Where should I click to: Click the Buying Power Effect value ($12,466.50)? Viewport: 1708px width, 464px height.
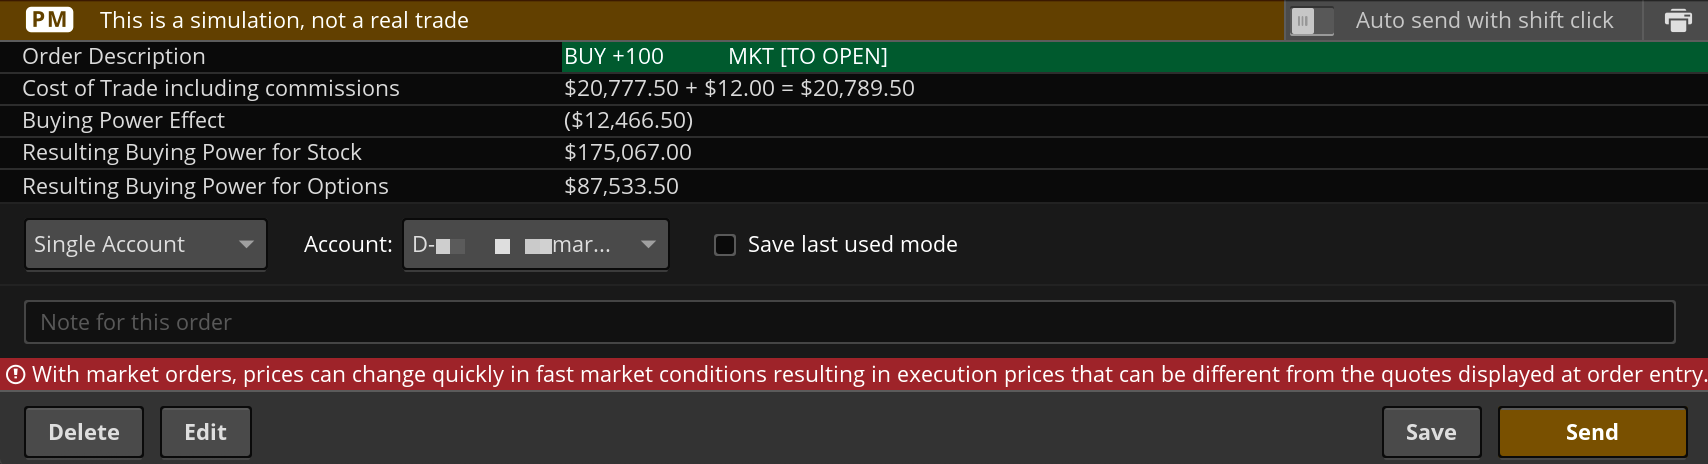pyautogui.click(x=628, y=121)
